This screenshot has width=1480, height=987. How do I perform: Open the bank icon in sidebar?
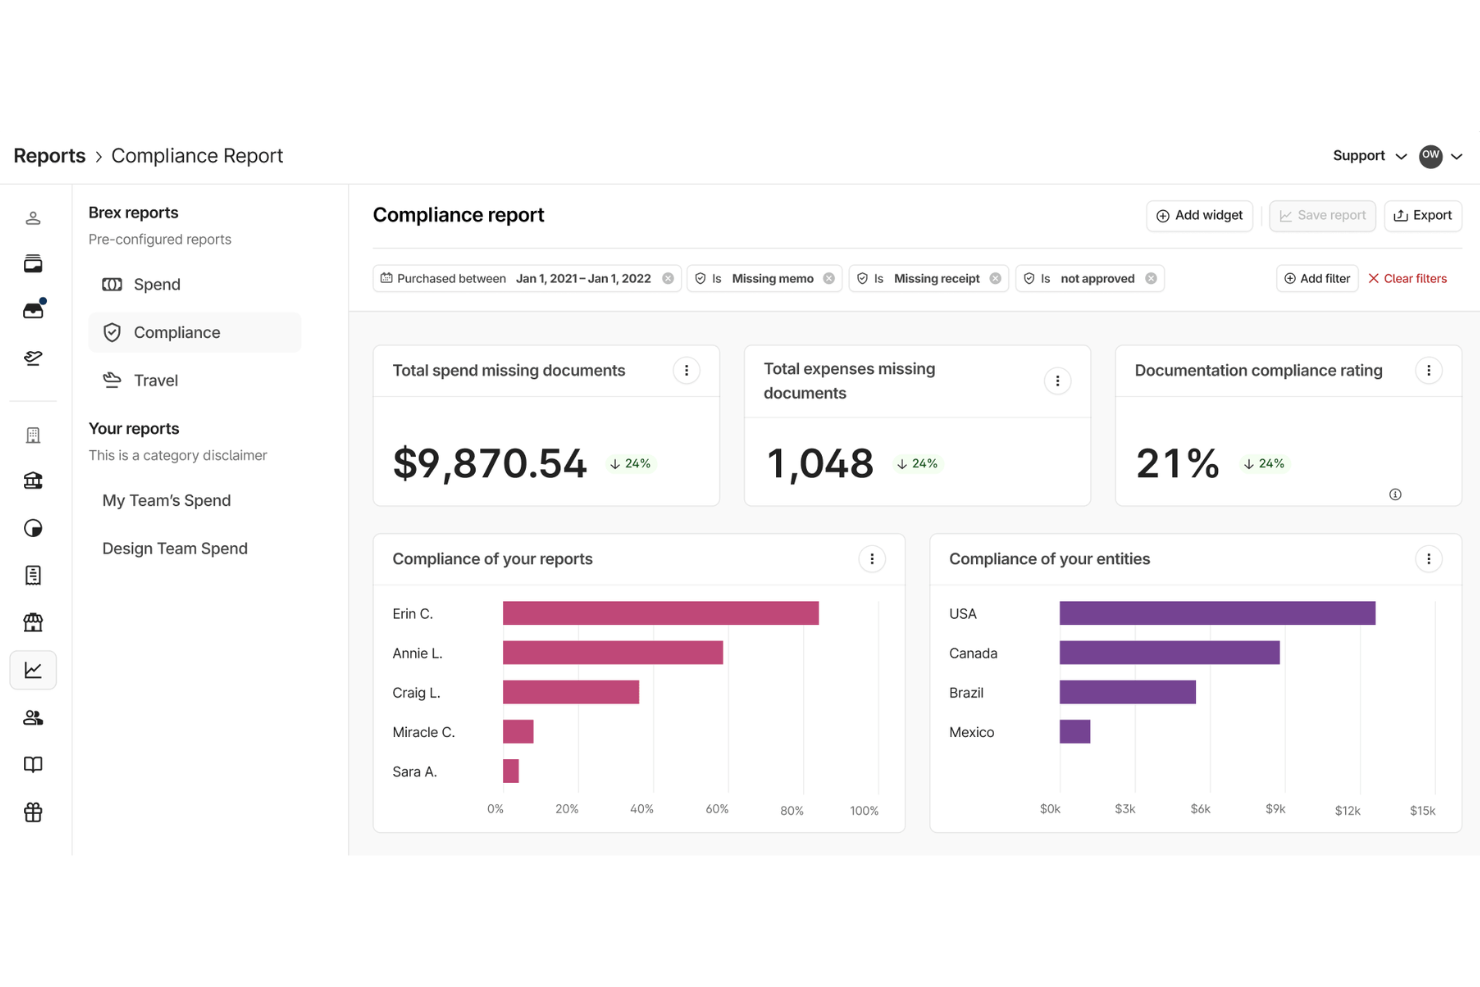point(33,481)
